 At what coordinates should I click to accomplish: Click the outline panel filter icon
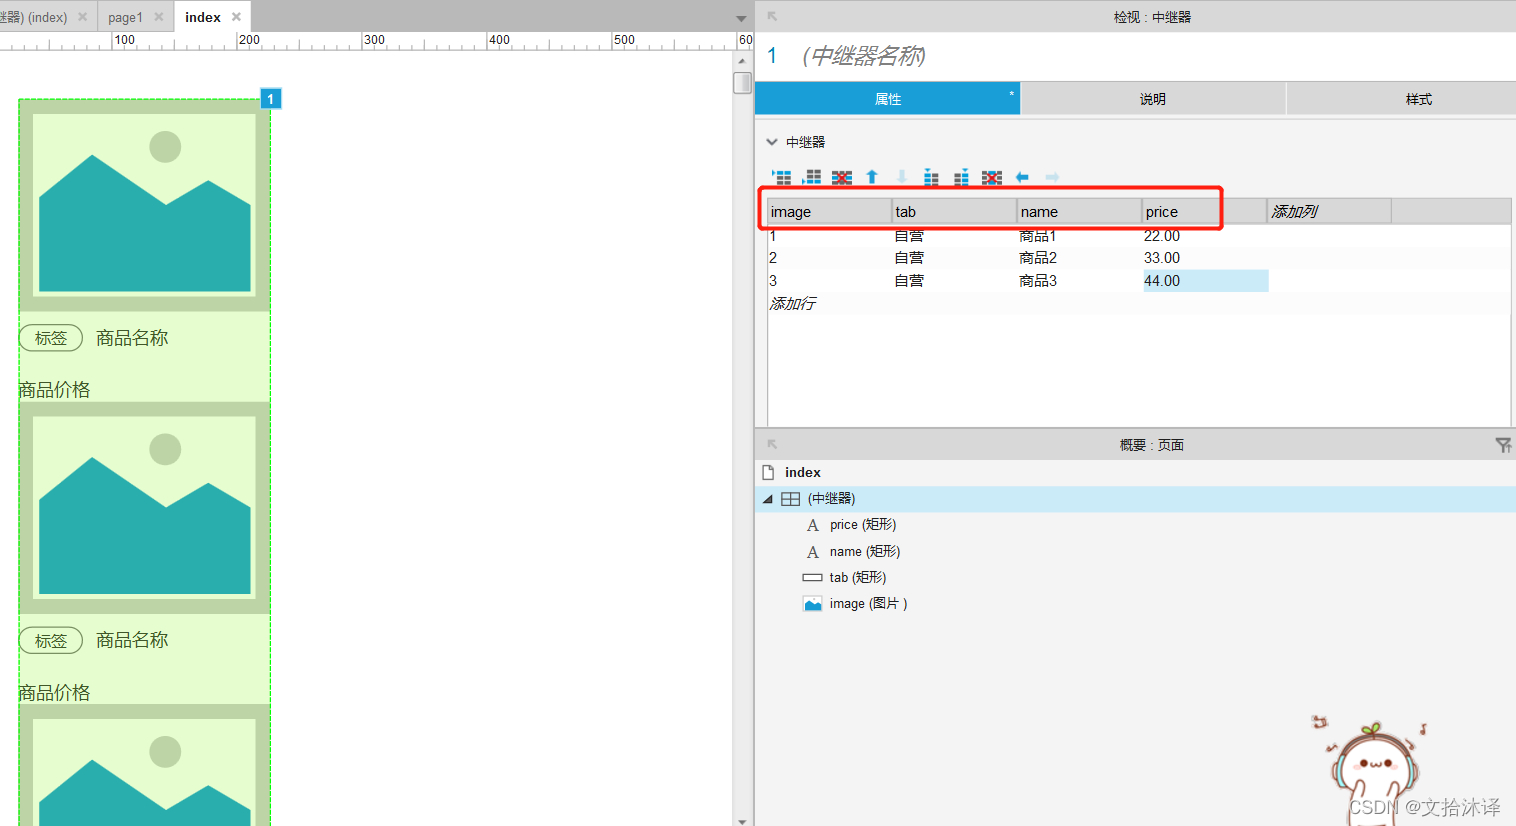(1503, 445)
